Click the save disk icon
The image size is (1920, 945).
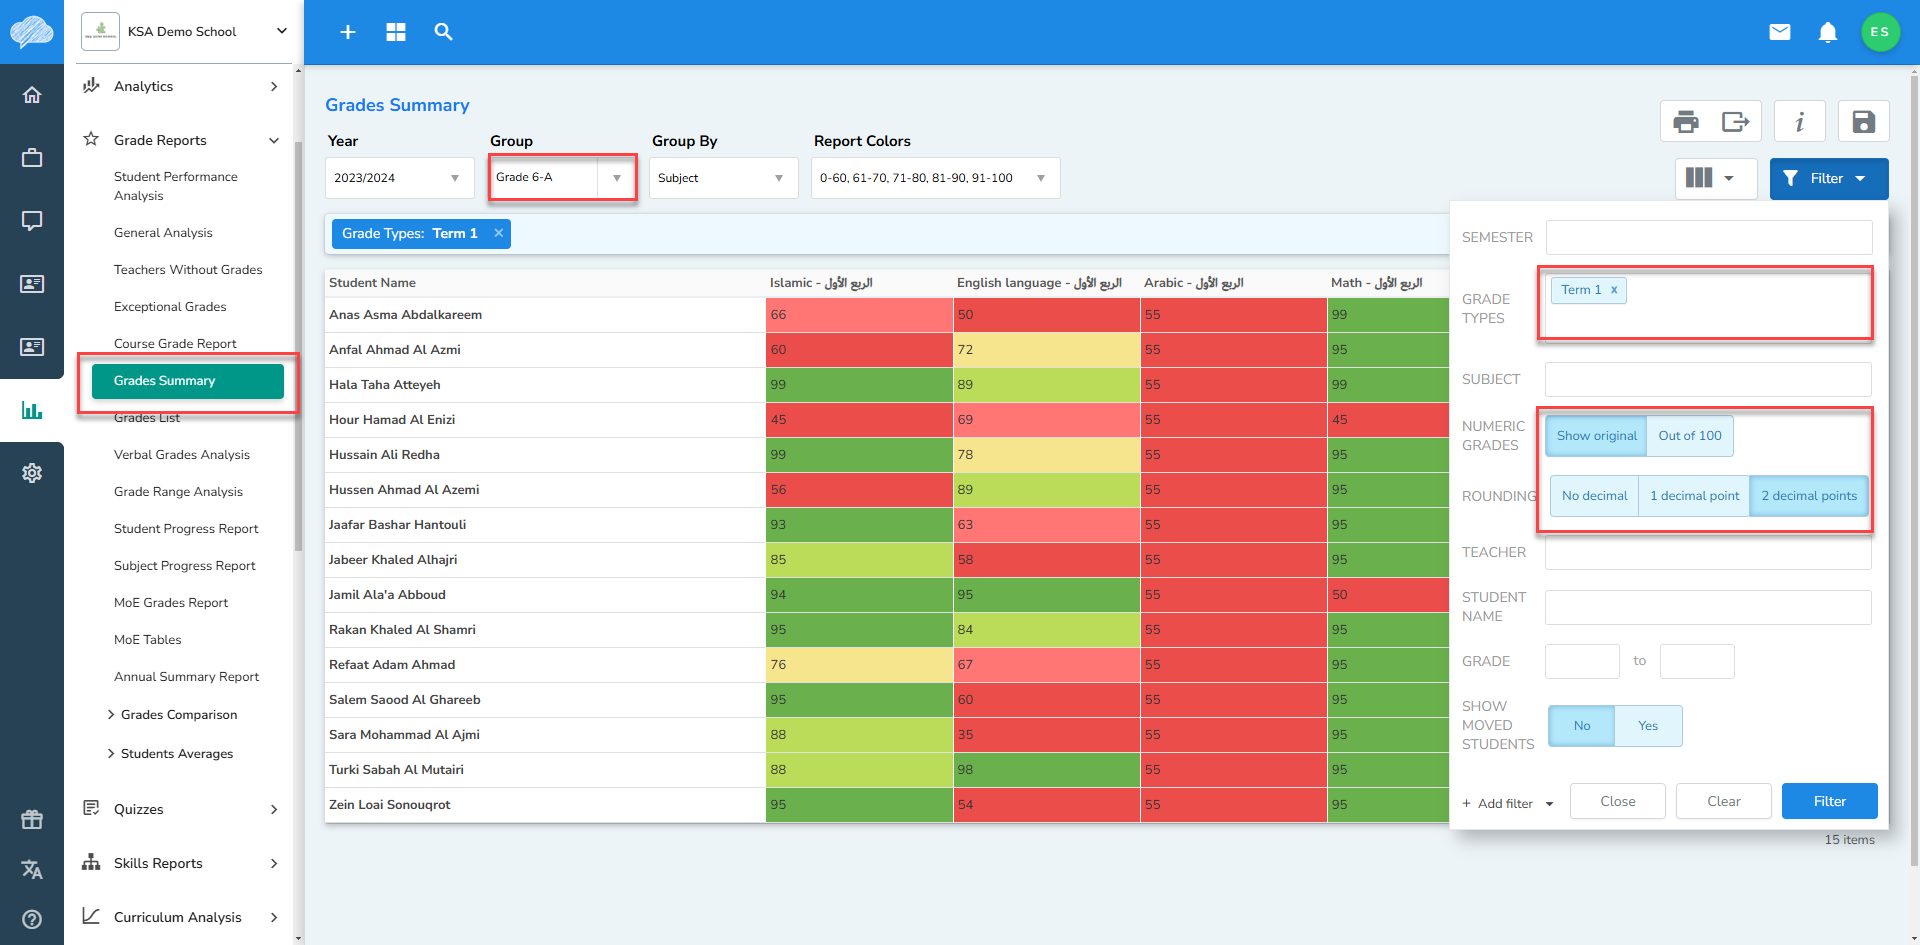tap(1863, 122)
